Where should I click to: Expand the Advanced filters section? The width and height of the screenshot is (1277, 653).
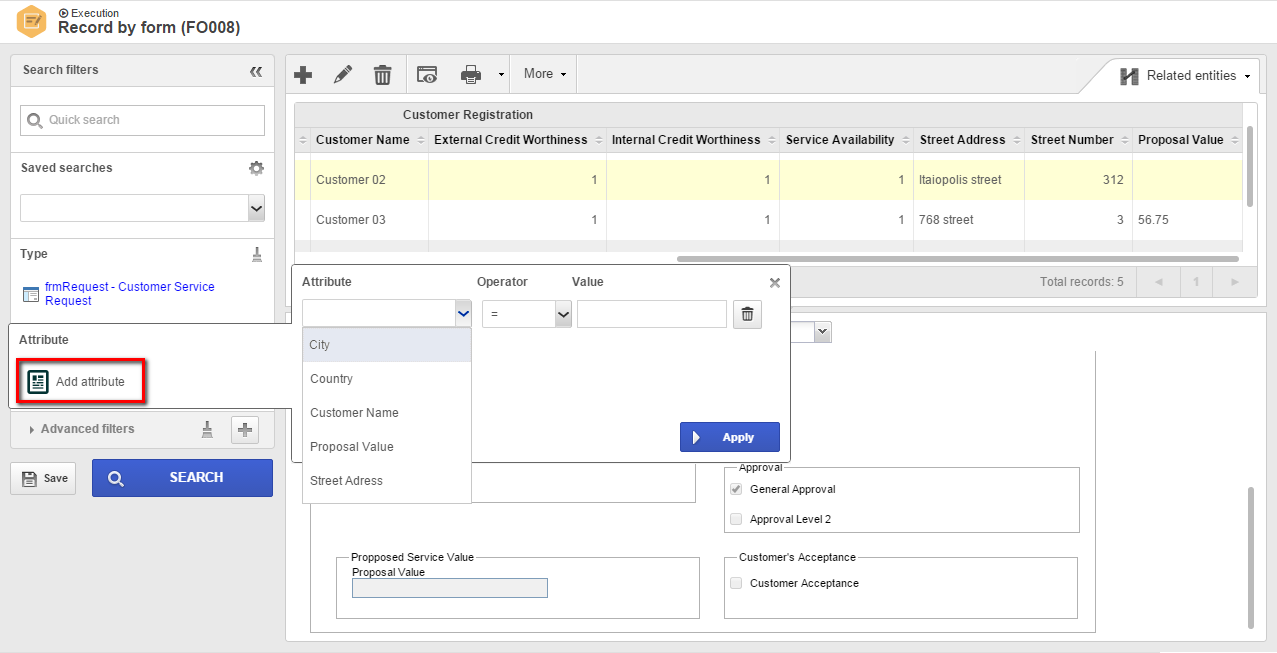[x=87, y=429]
